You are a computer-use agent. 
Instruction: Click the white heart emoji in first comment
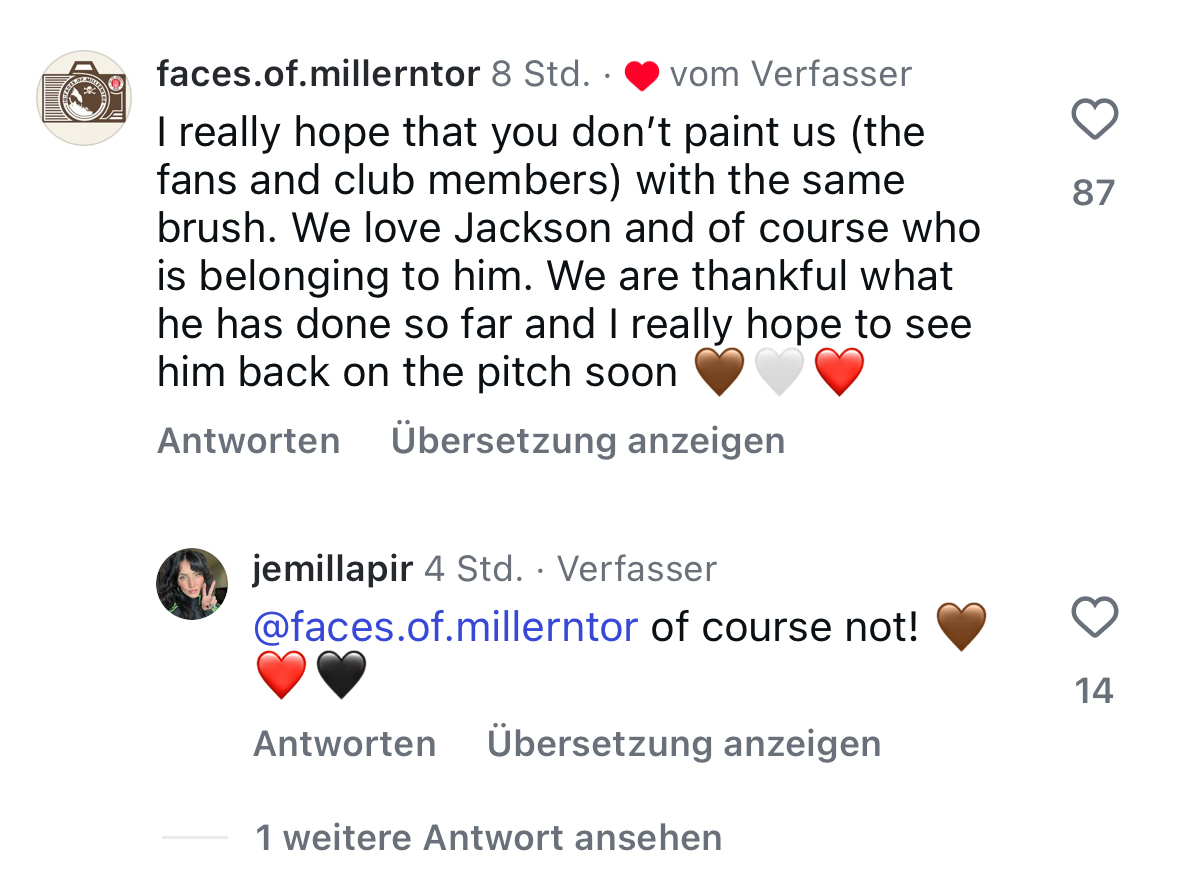pos(779,373)
